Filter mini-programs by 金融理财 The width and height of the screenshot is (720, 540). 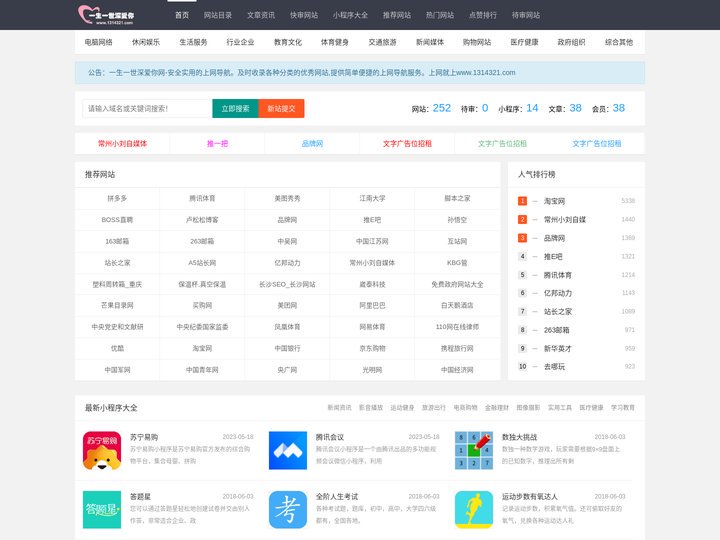tap(497, 407)
